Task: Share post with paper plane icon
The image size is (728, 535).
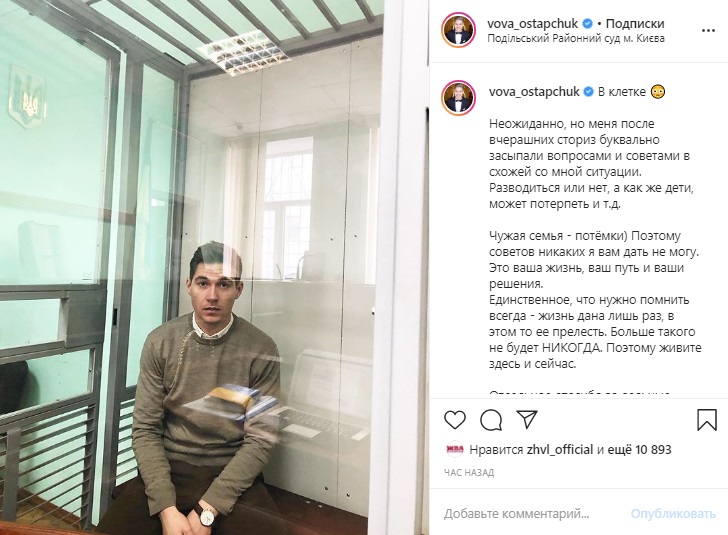Action: 527,419
